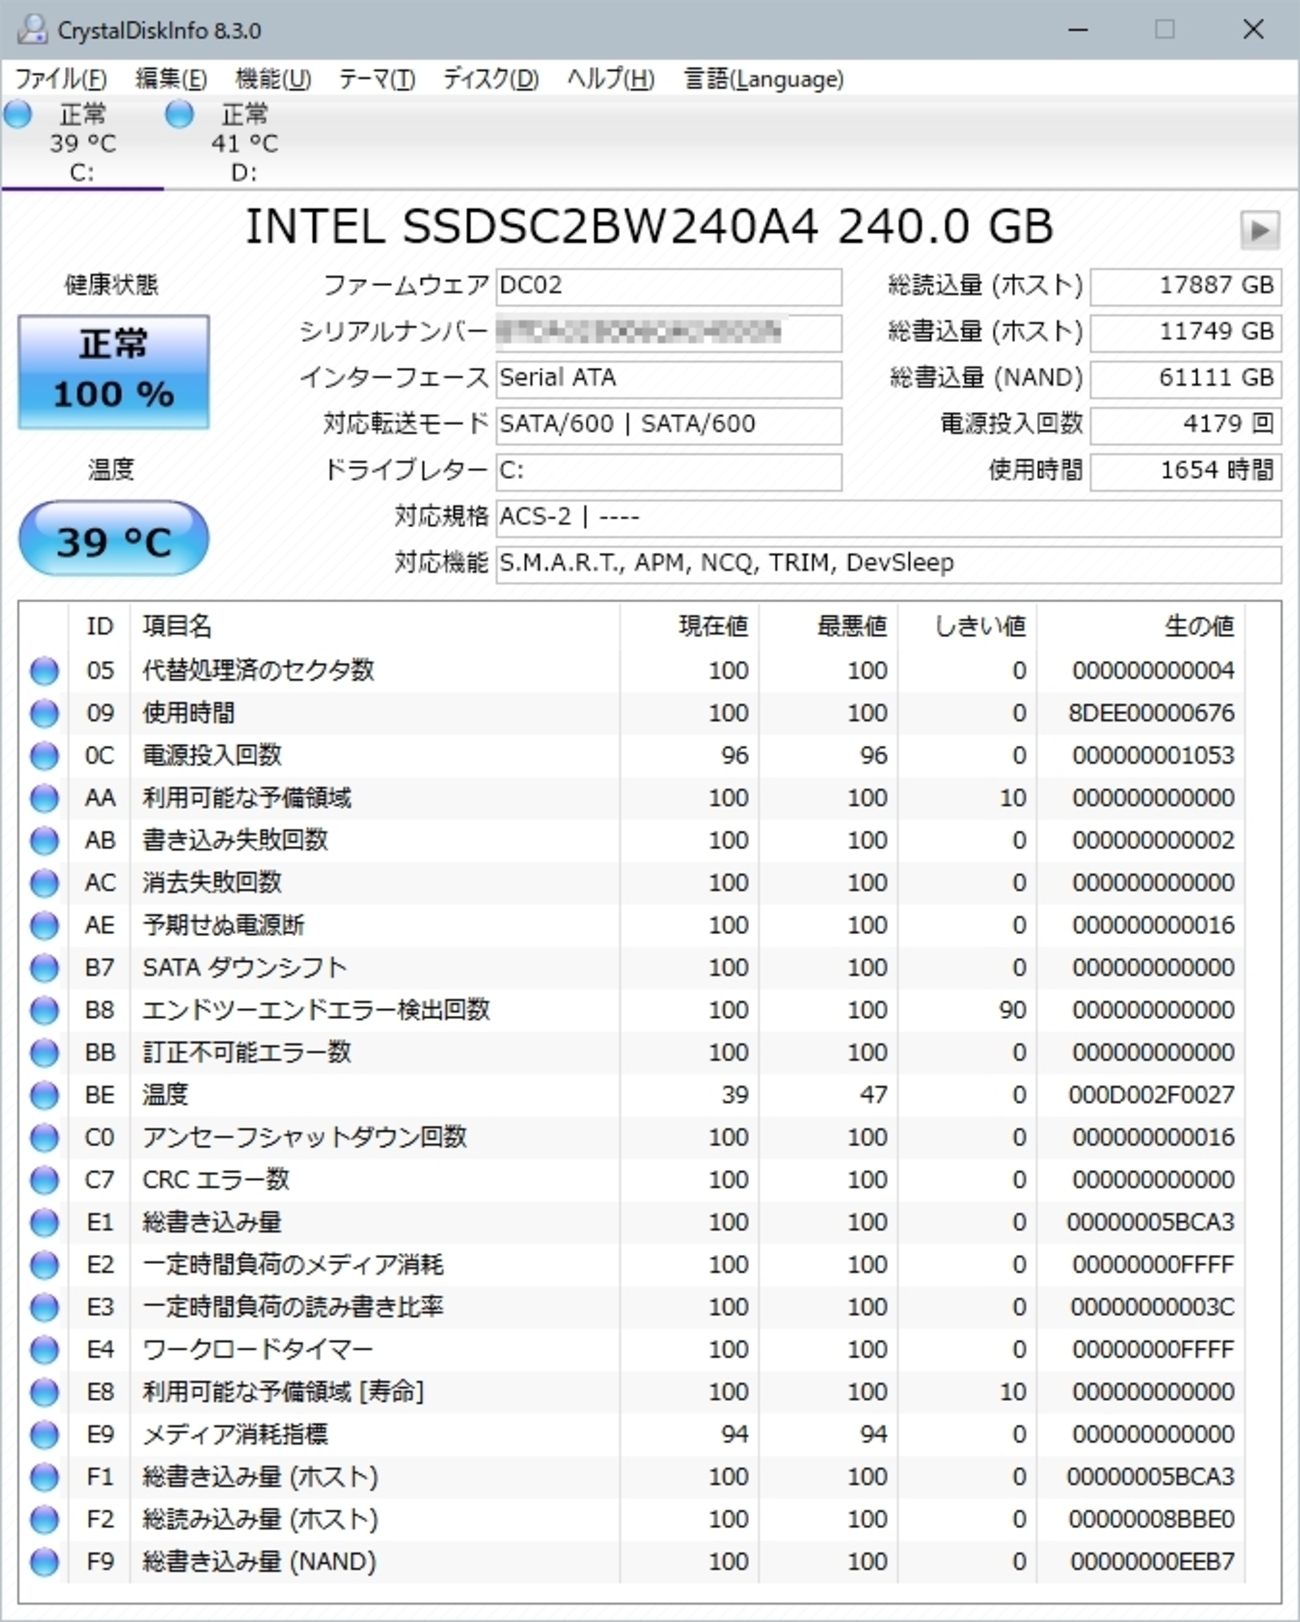Click the ファームウェア field showing DC02
Image resolution: width=1300 pixels, height=1622 pixels.
click(x=669, y=286)
